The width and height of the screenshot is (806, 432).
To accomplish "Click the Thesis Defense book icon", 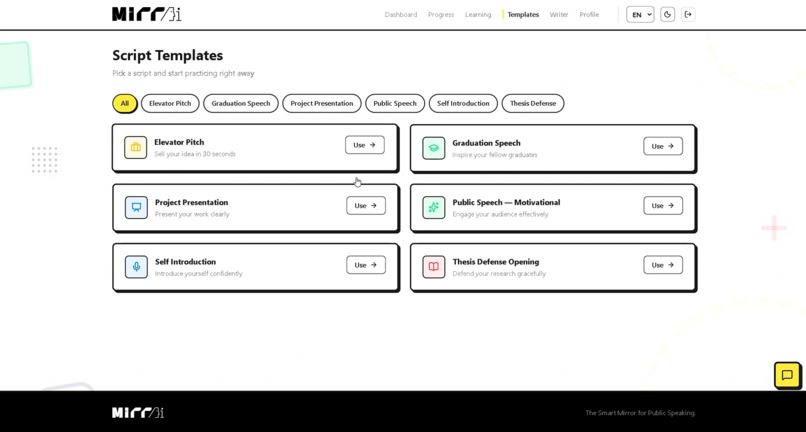I will pyautogui.click(x=433, y=267).
